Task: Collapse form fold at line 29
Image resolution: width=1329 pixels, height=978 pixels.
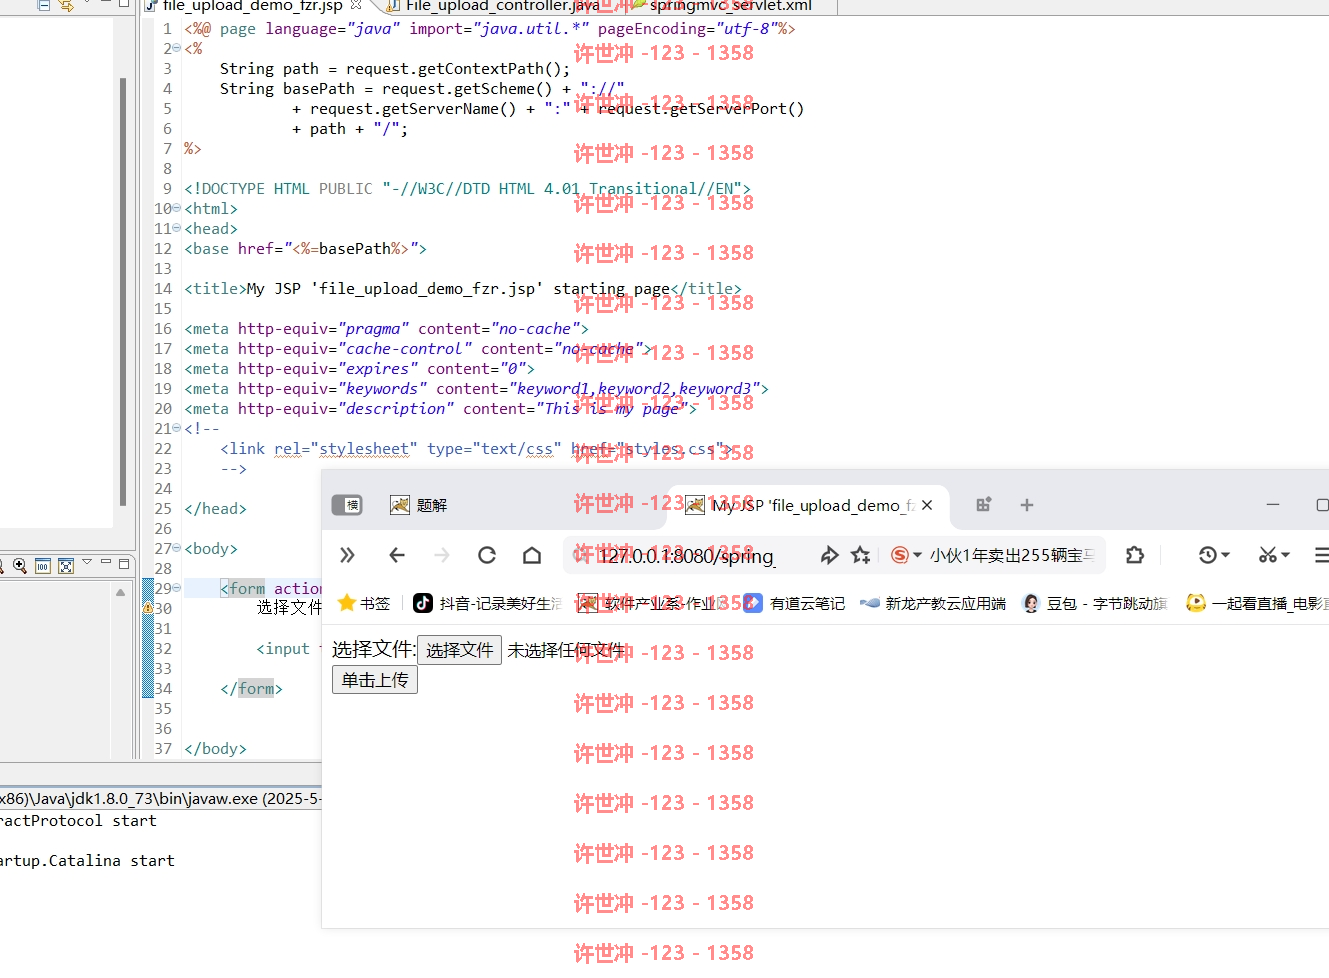Action: (x=177, y=588)
